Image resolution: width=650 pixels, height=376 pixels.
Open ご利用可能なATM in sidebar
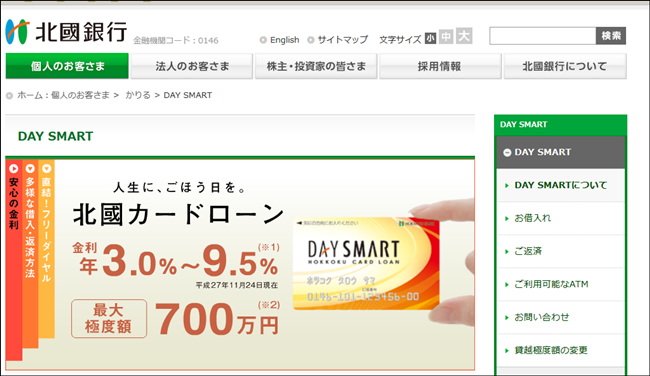561,284
